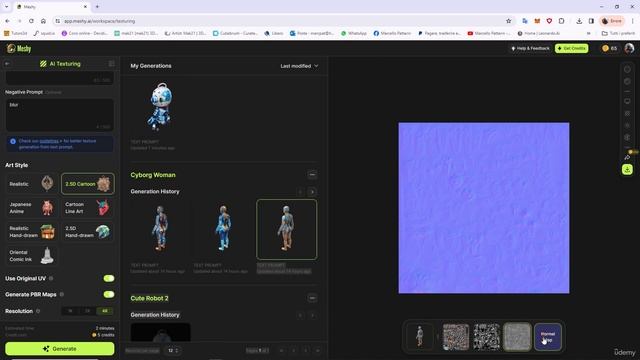Click the browser back arrow
Screen dimensions: 640x360
tap(7, 21)
